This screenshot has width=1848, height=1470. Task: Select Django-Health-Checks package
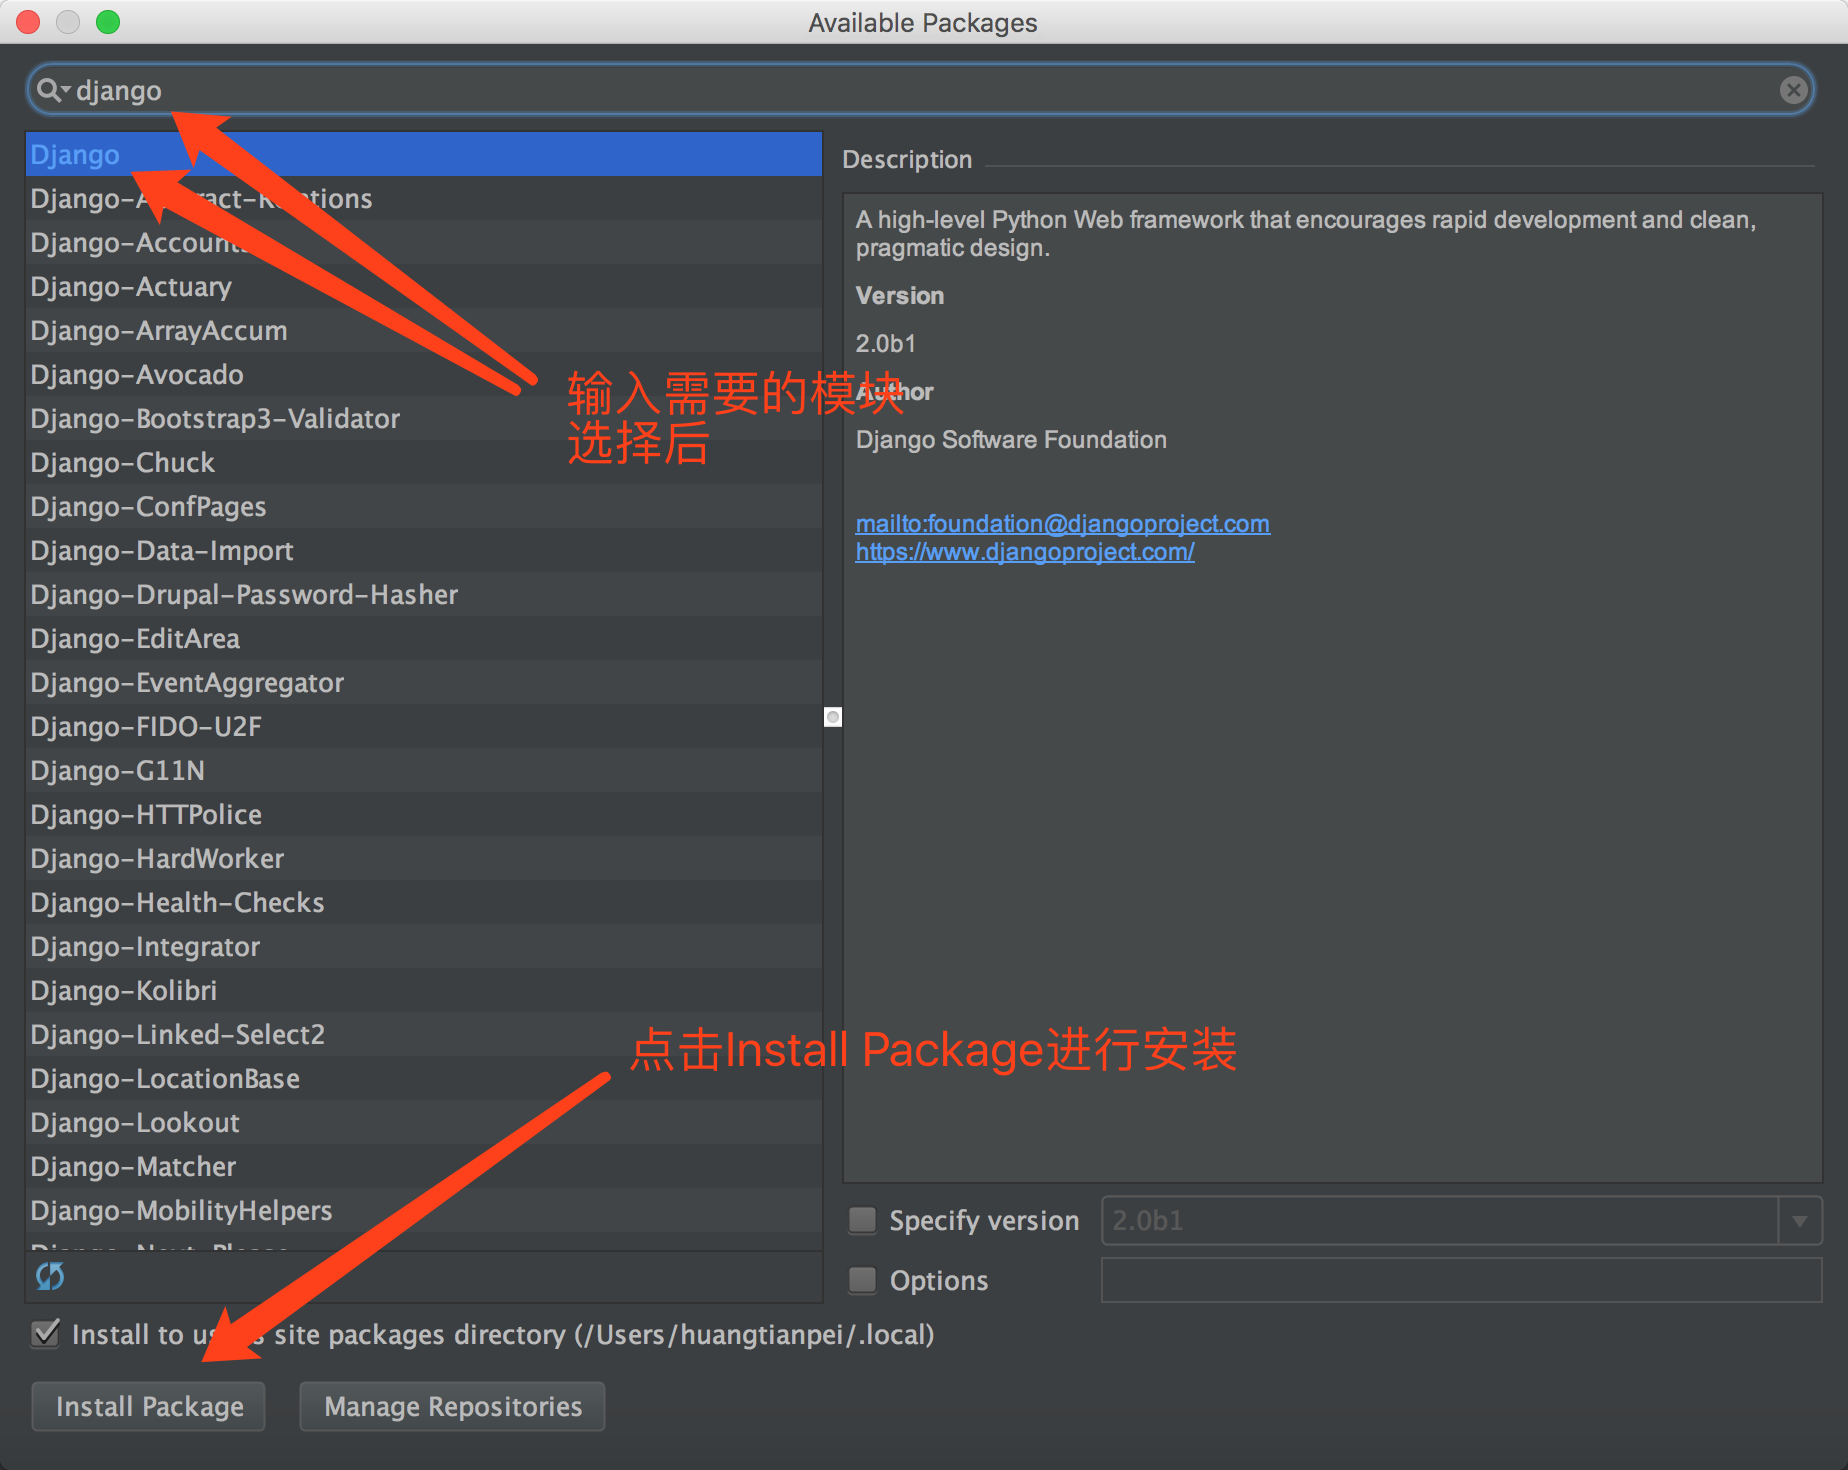(x=424, y=902)
